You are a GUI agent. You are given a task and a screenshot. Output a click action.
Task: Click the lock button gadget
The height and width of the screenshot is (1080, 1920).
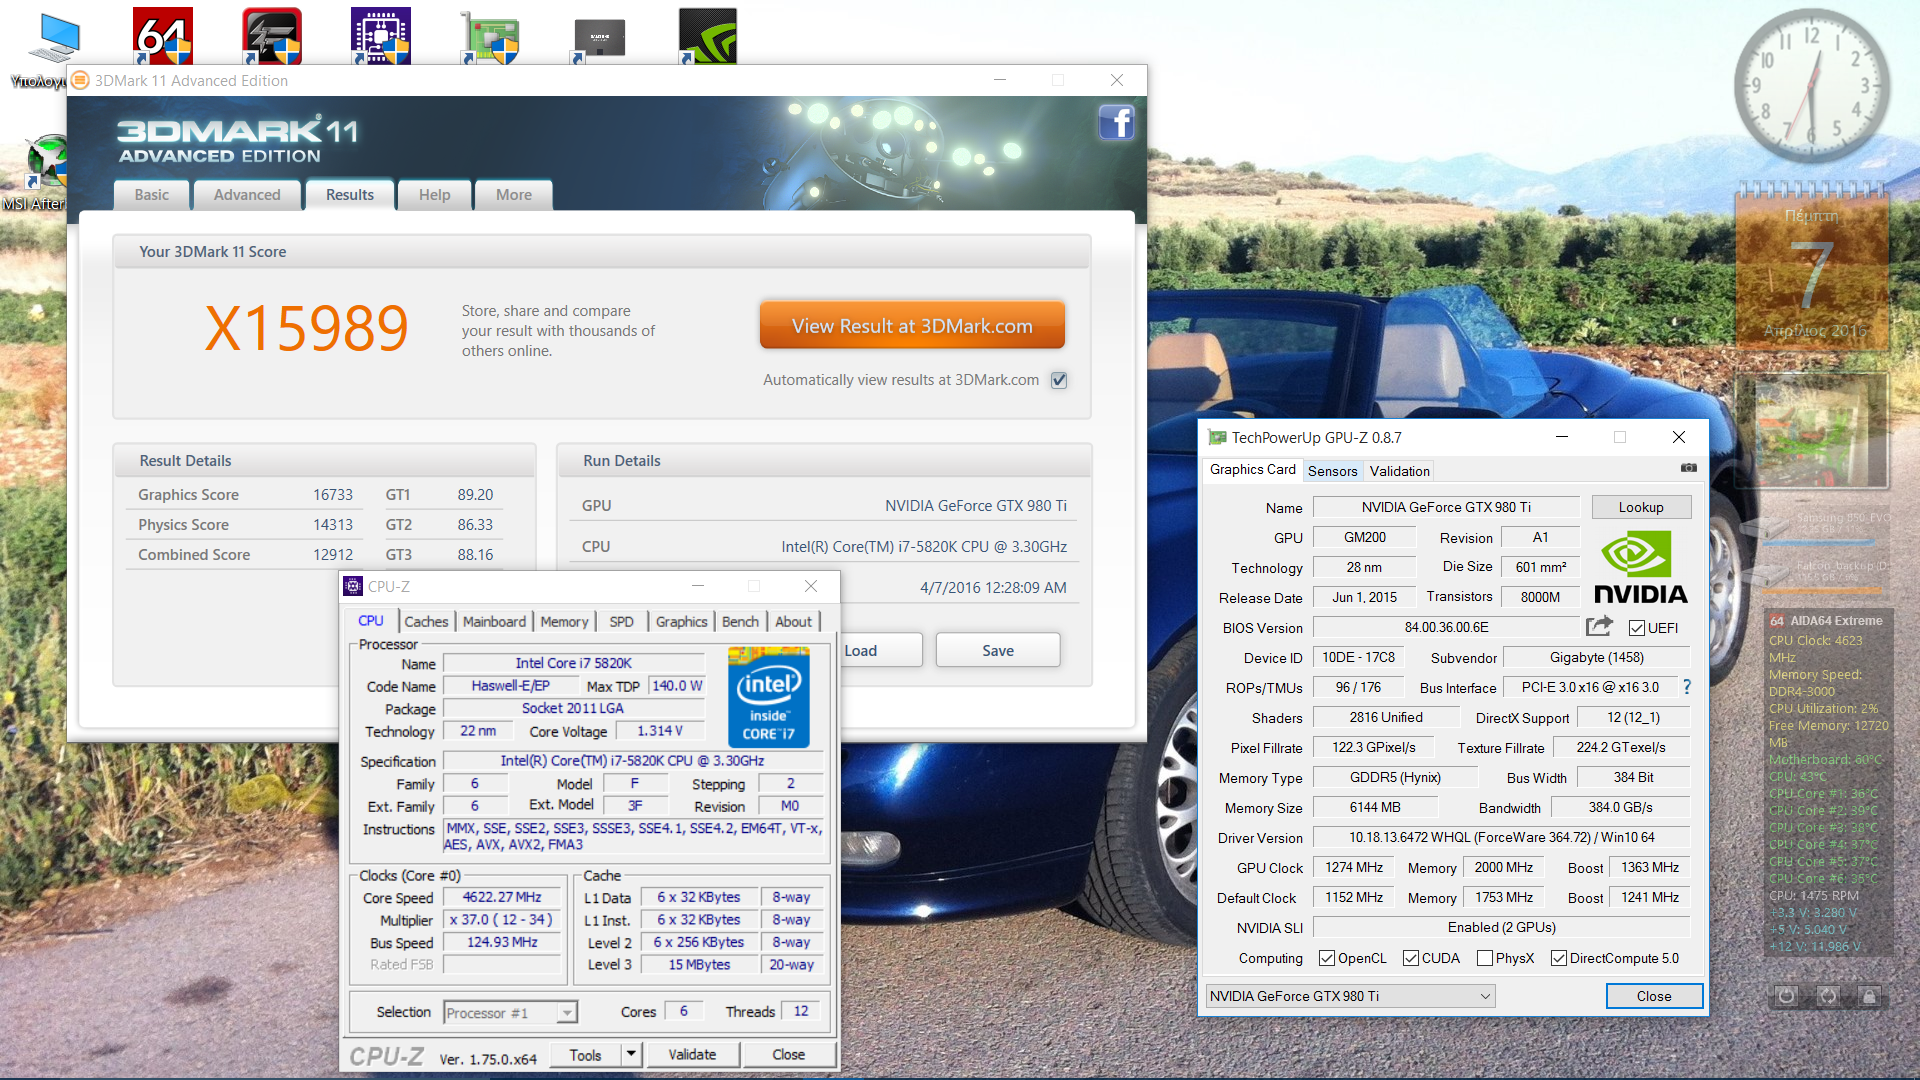tap(1869, 995)
